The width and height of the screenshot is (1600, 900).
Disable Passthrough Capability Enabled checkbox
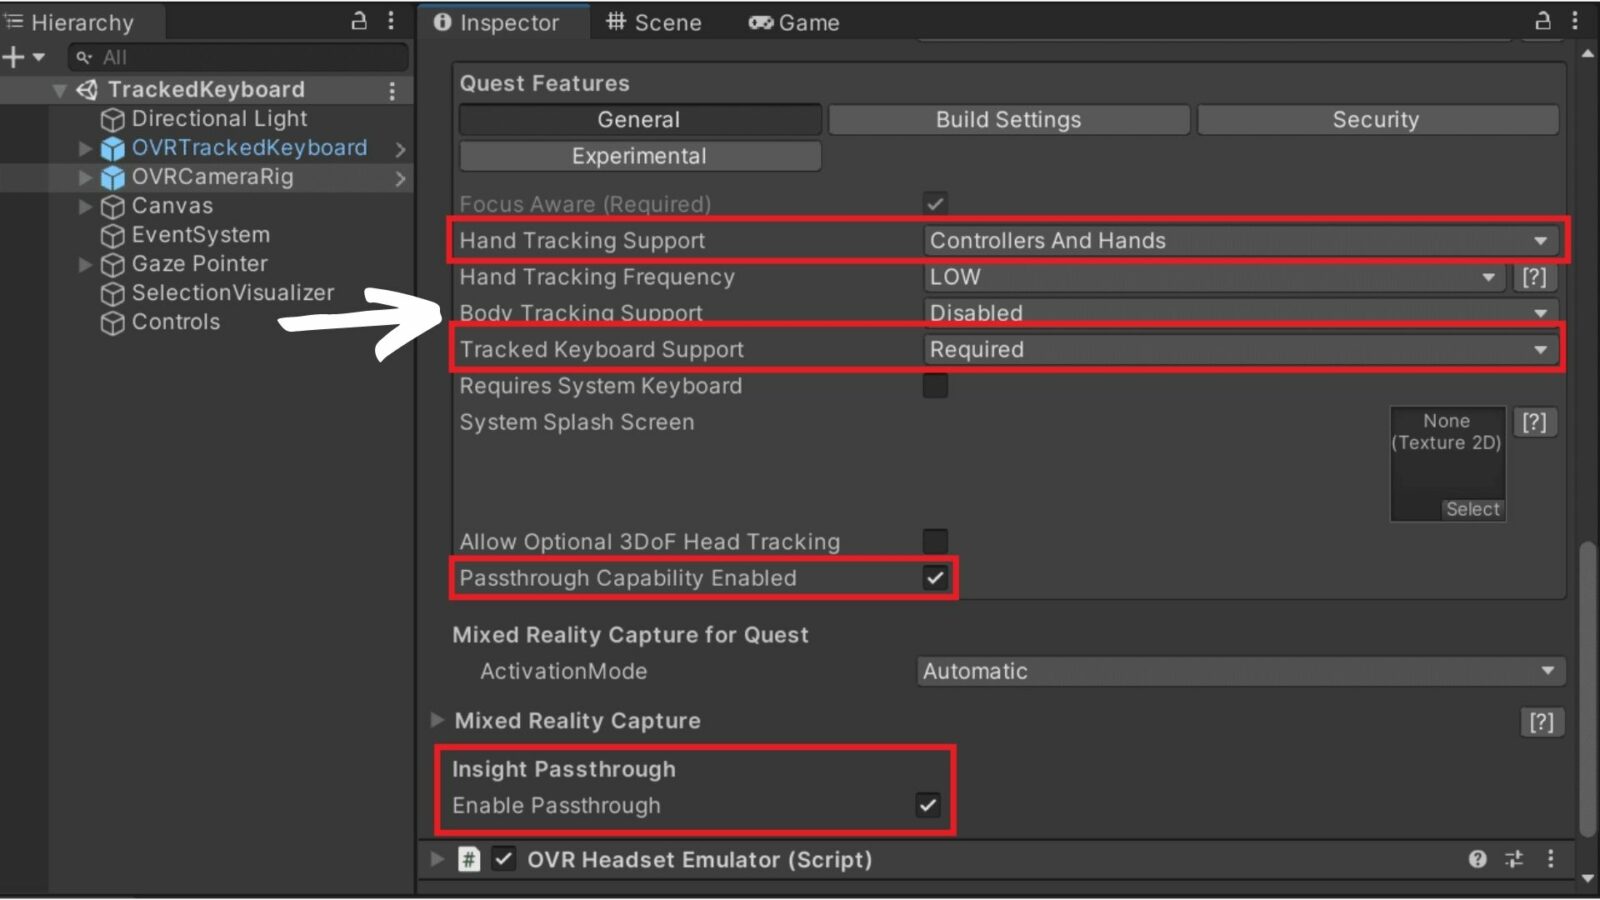(935, 578)
